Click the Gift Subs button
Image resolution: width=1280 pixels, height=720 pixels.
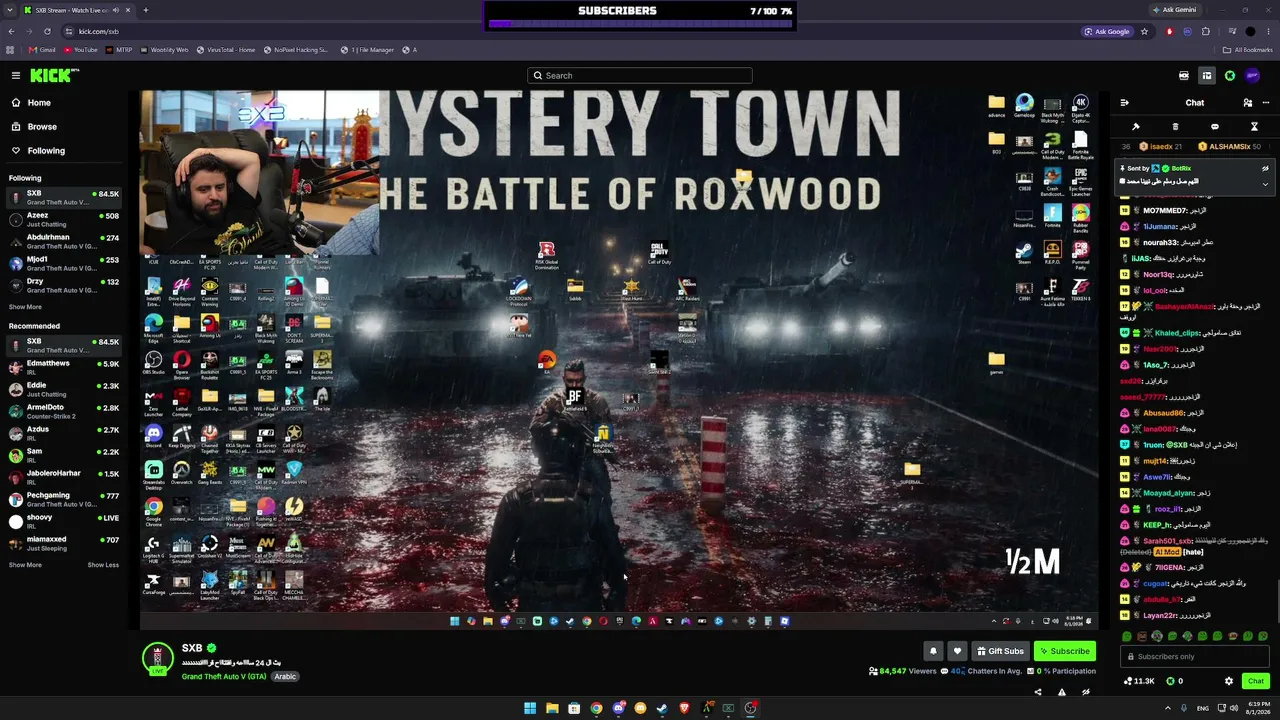point(1000,651)
